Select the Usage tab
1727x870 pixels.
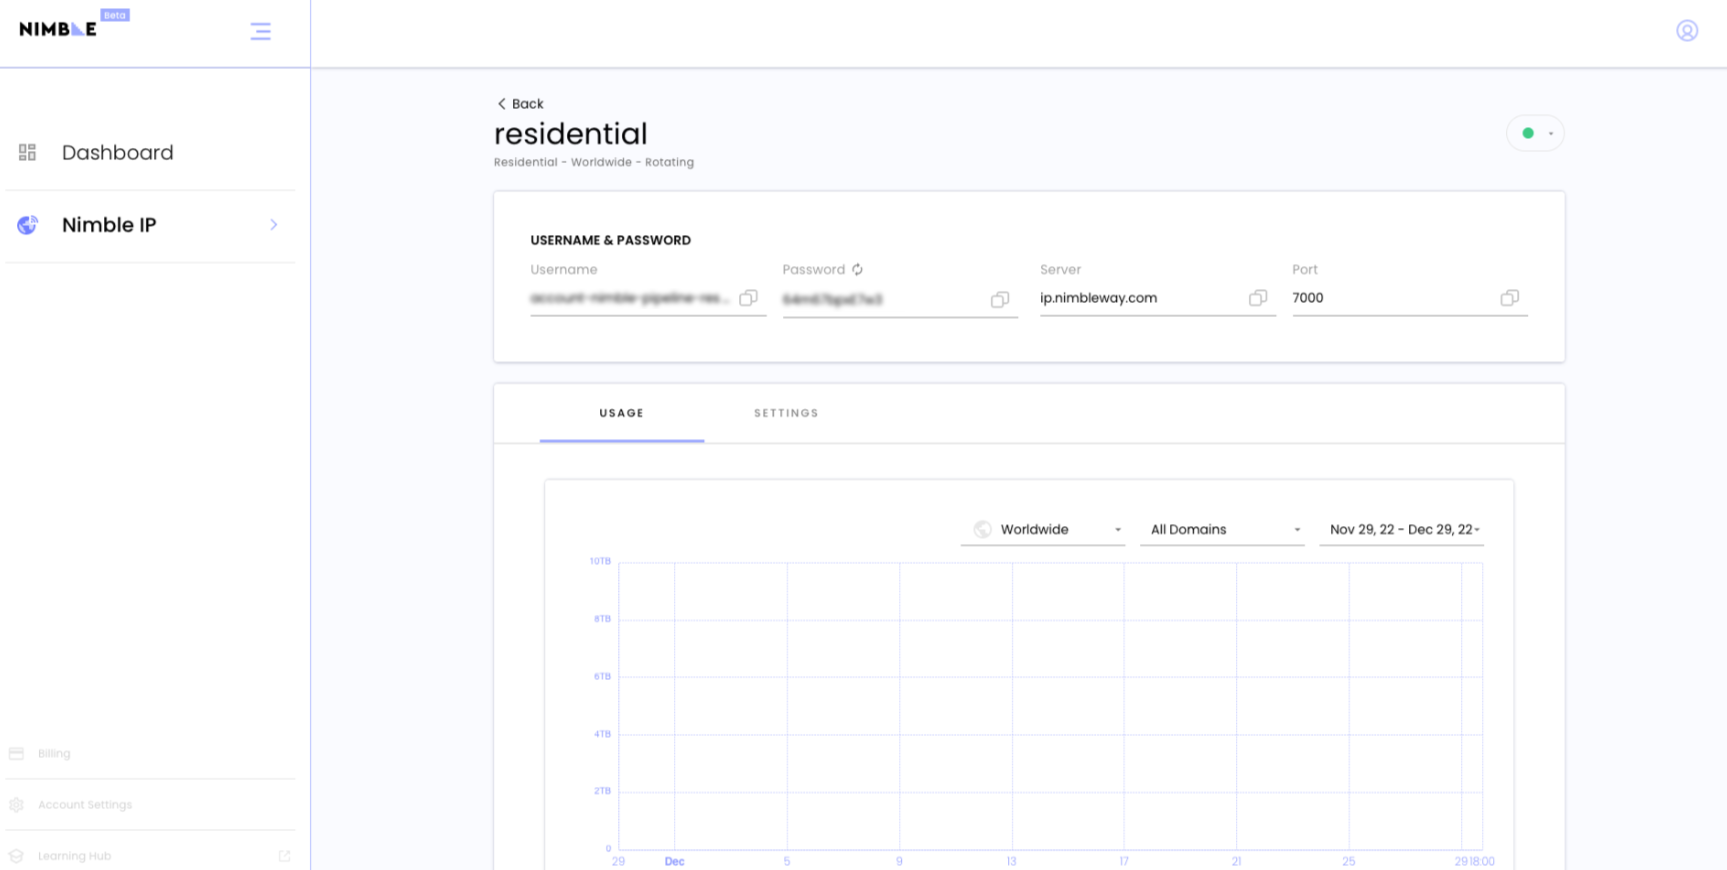click(621, 413)
